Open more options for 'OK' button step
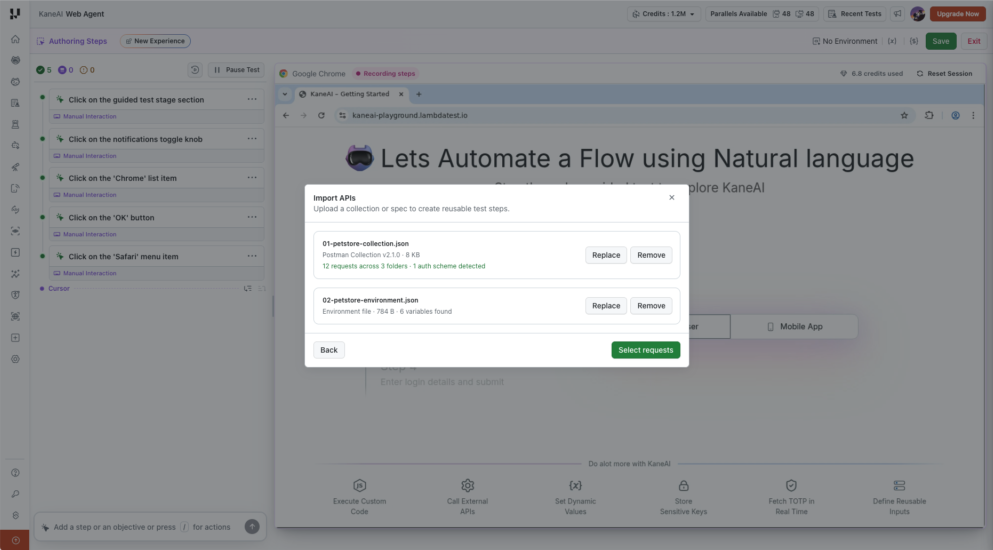The width and height of the screenshot is (993, 550). [252, 217]
